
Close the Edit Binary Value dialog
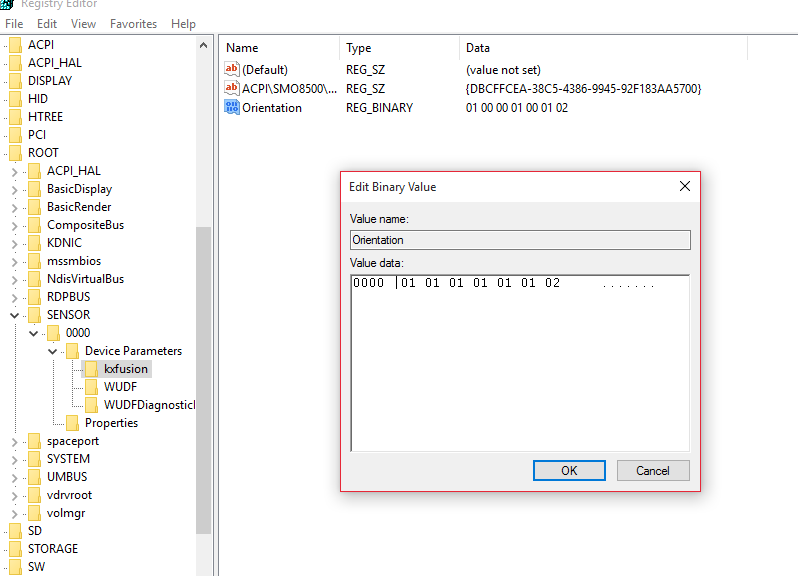[x=685, y=186]
